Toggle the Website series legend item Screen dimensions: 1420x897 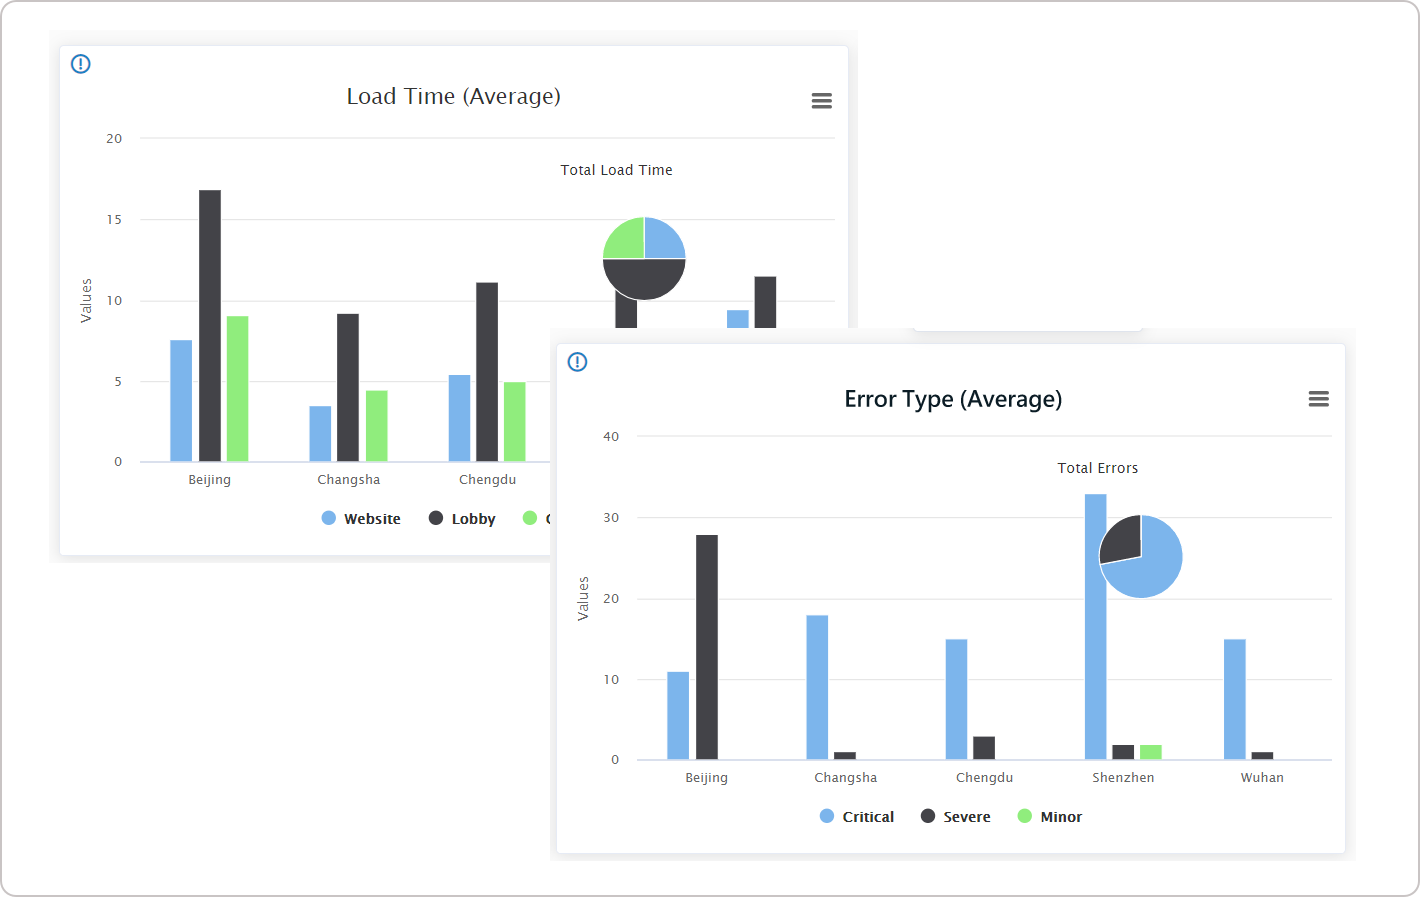click(x=361, y=518)
